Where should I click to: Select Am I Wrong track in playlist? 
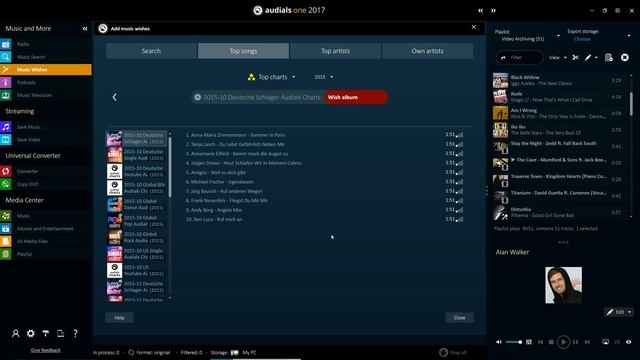click(x=558, y=113)
